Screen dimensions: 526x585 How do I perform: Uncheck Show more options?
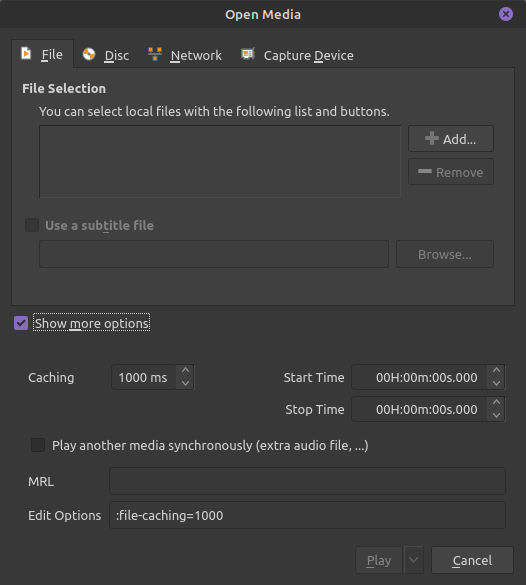point(21,323)
